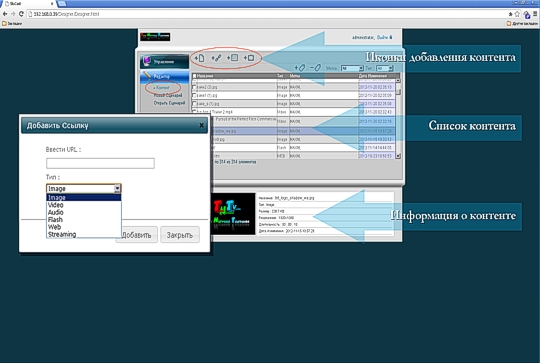This screenshot has height=363, width=540.
Task: Click the add rectangle-frame icon in toolbar
Action: coord(249,58)
